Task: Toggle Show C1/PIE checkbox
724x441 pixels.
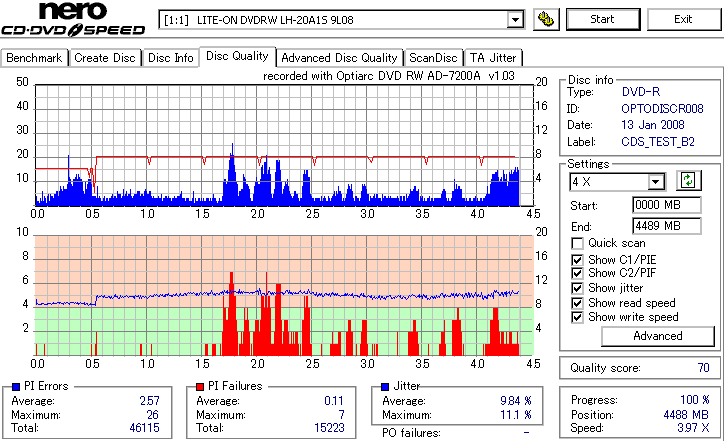Action: [x=577, y=260]
